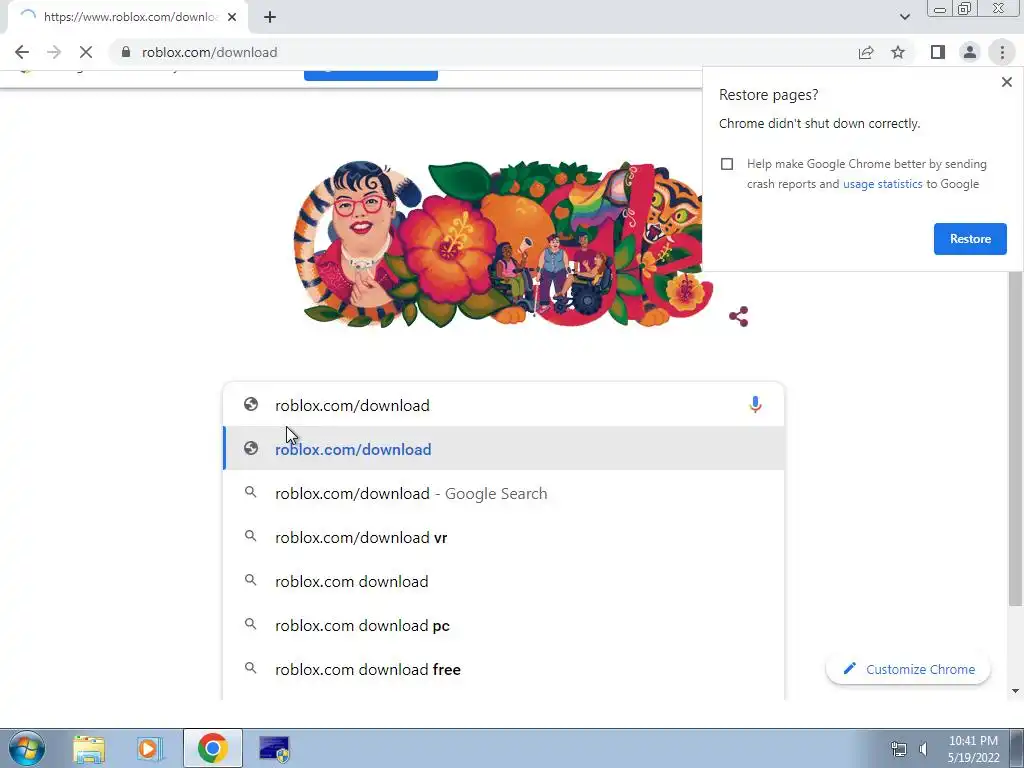
Task: Pick the roblox.com/download vr suggestion
Action: pyautogui.click(x=503, y=537)
